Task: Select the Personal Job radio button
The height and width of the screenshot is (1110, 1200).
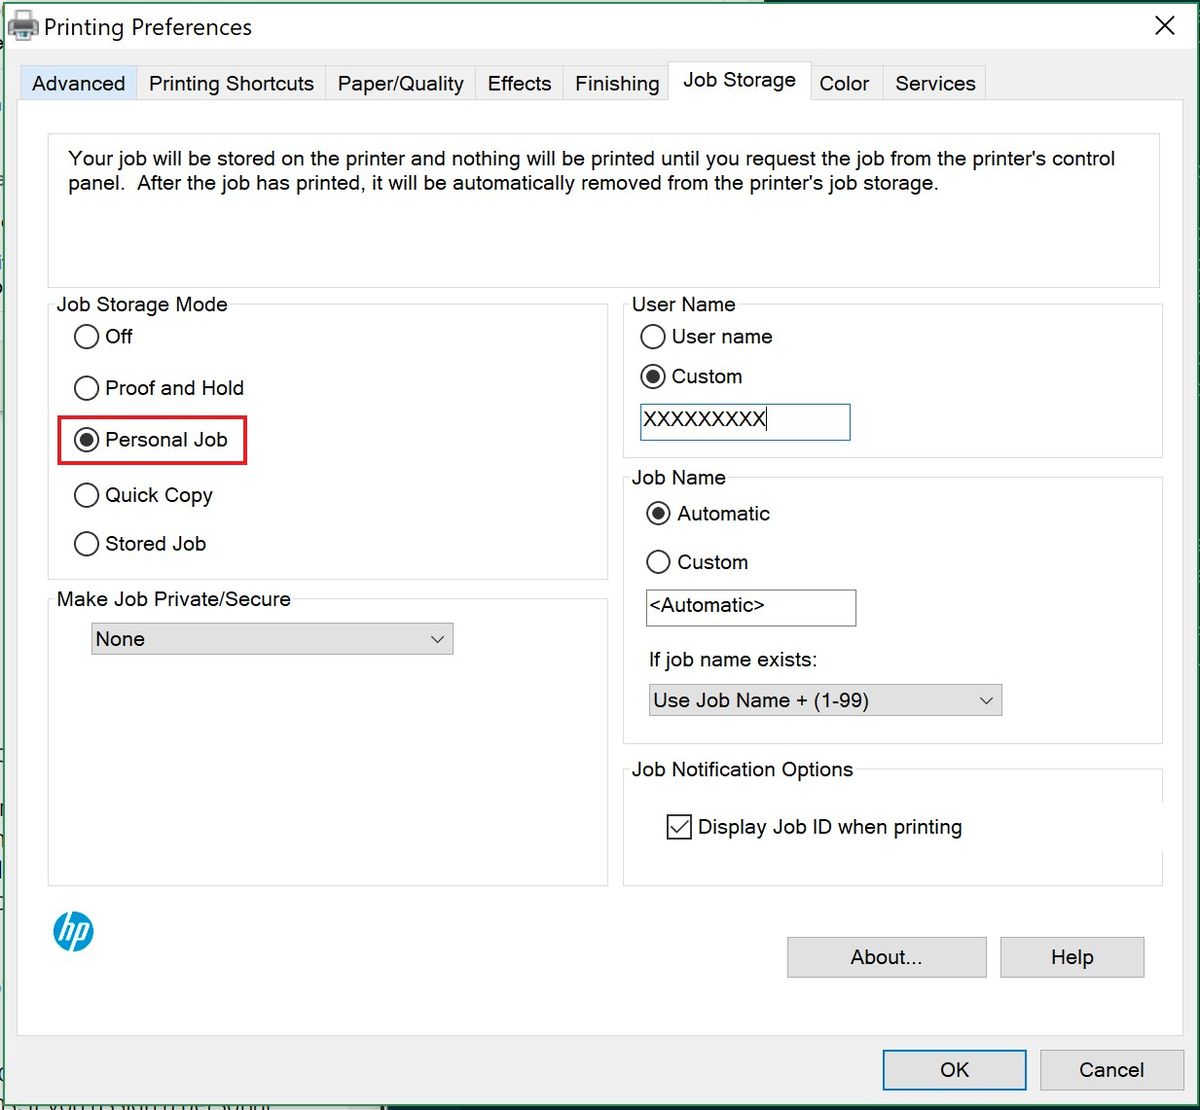Action: pyautogui.click(x=151, y=440)
